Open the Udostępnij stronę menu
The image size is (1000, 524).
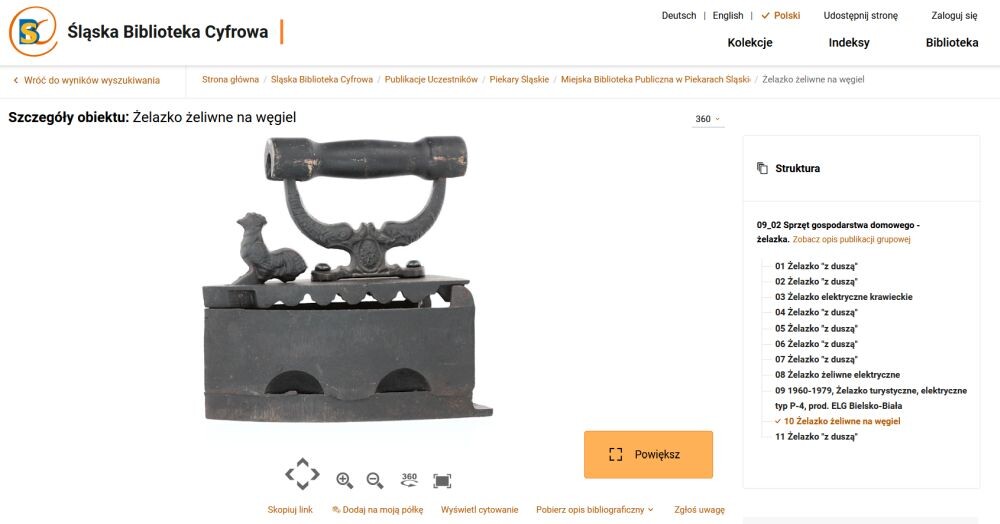pyautogui.click(x=860, y=15)
